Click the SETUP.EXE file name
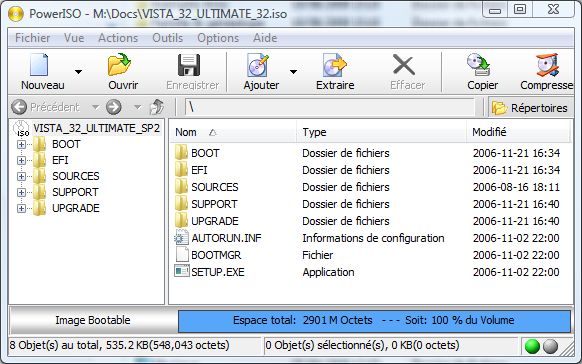Viewport: 582px width, 364px height. coord(218,272)
